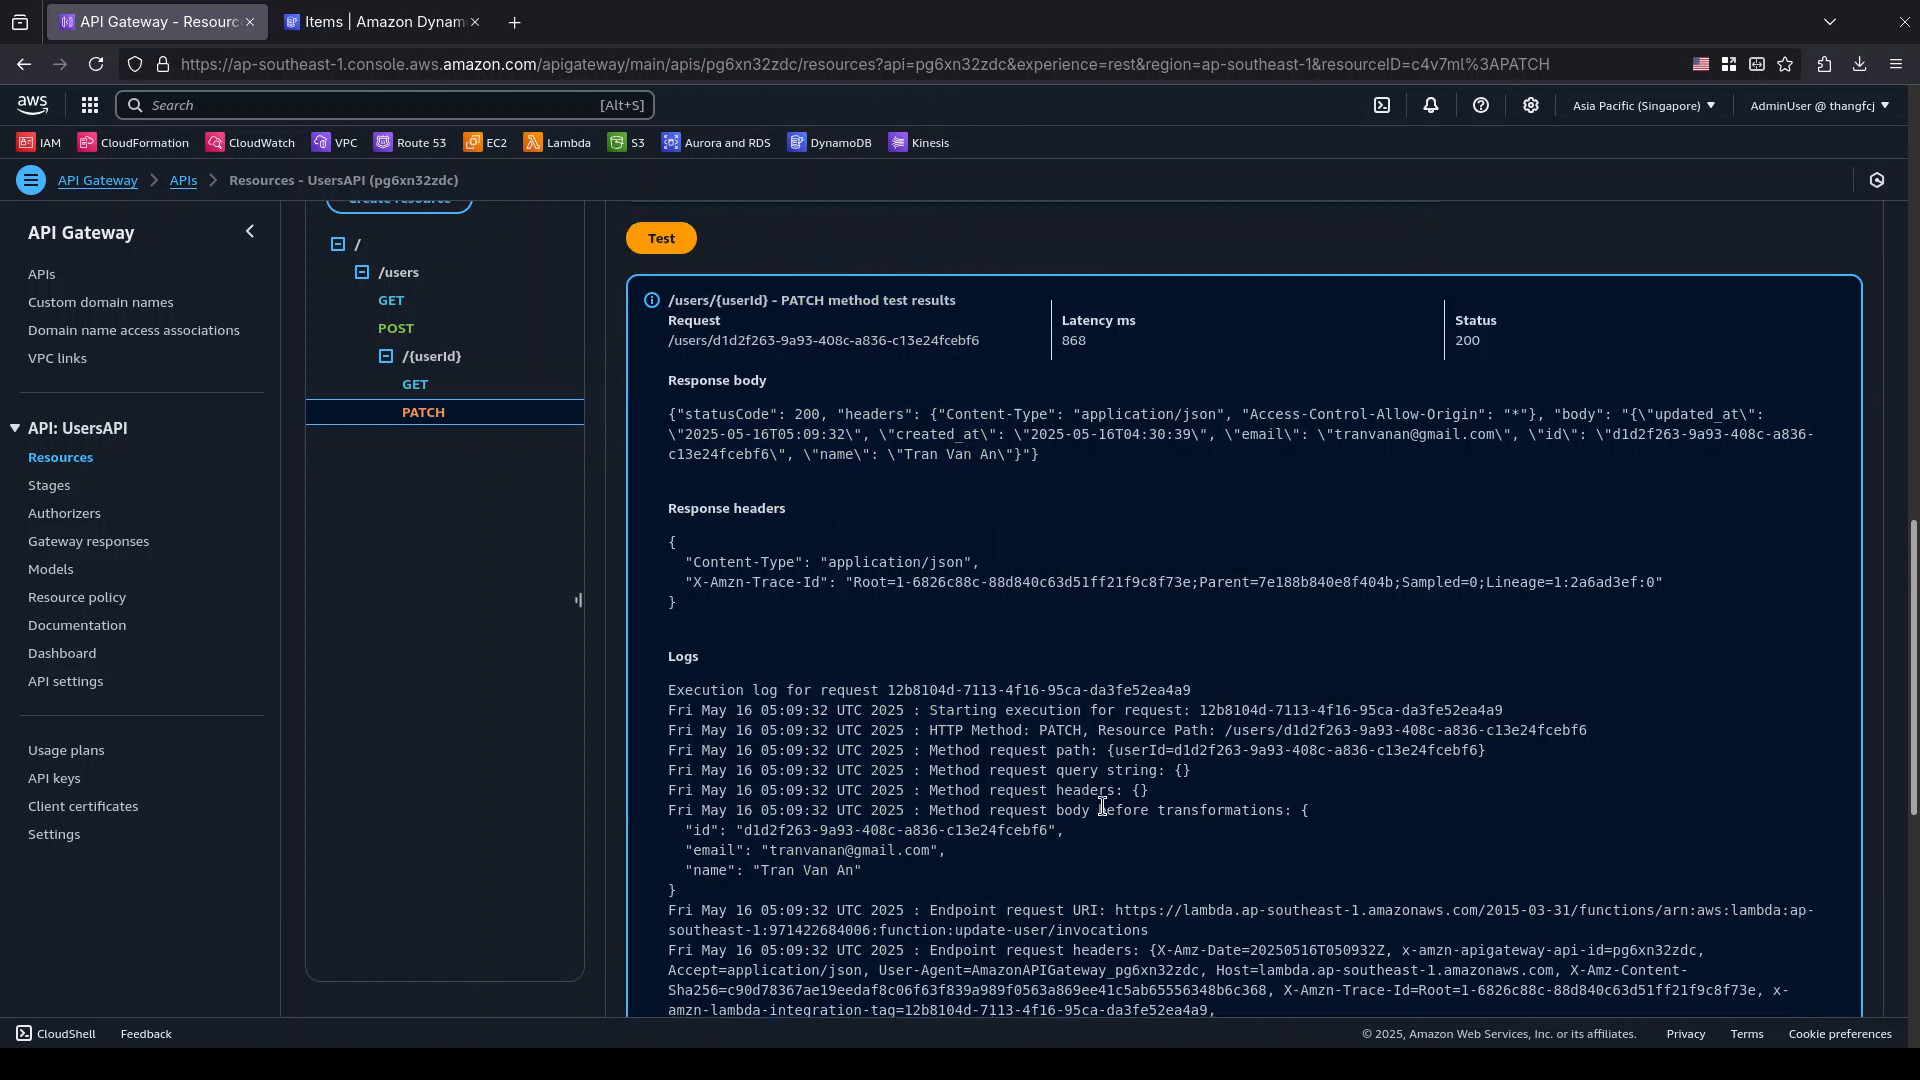Open the AdminUser account dropdown
1920x1080 pixels.
tap(1819, 105)
